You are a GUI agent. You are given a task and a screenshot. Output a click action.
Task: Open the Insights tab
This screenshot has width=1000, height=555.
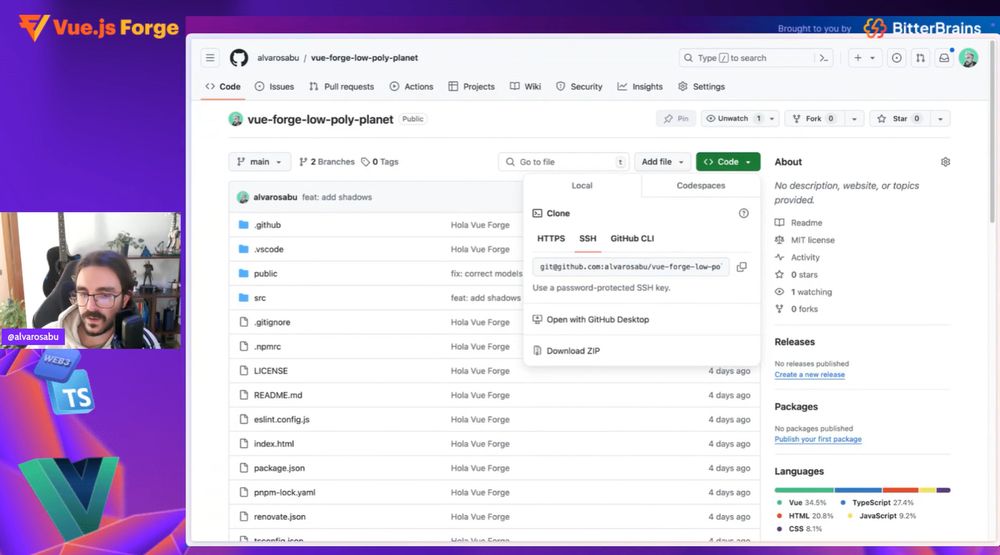[x=640, y=87]
